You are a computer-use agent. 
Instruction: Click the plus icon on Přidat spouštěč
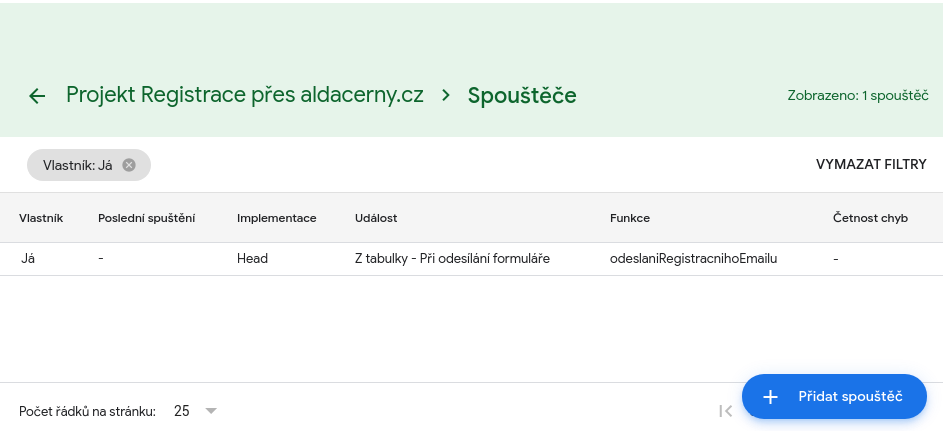[x=770, y=397]
